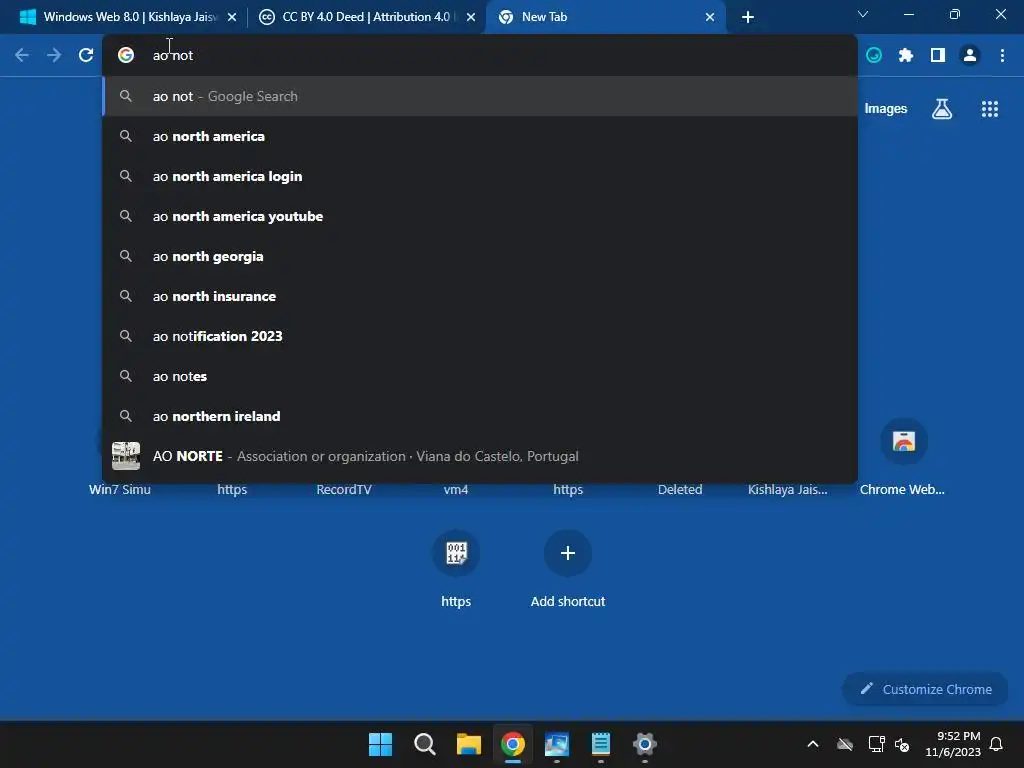Choose suggestion 'ao notification 2023'
Image resolution: width=1024 pixels, height=768 pixels.
(x=480, y=336)
